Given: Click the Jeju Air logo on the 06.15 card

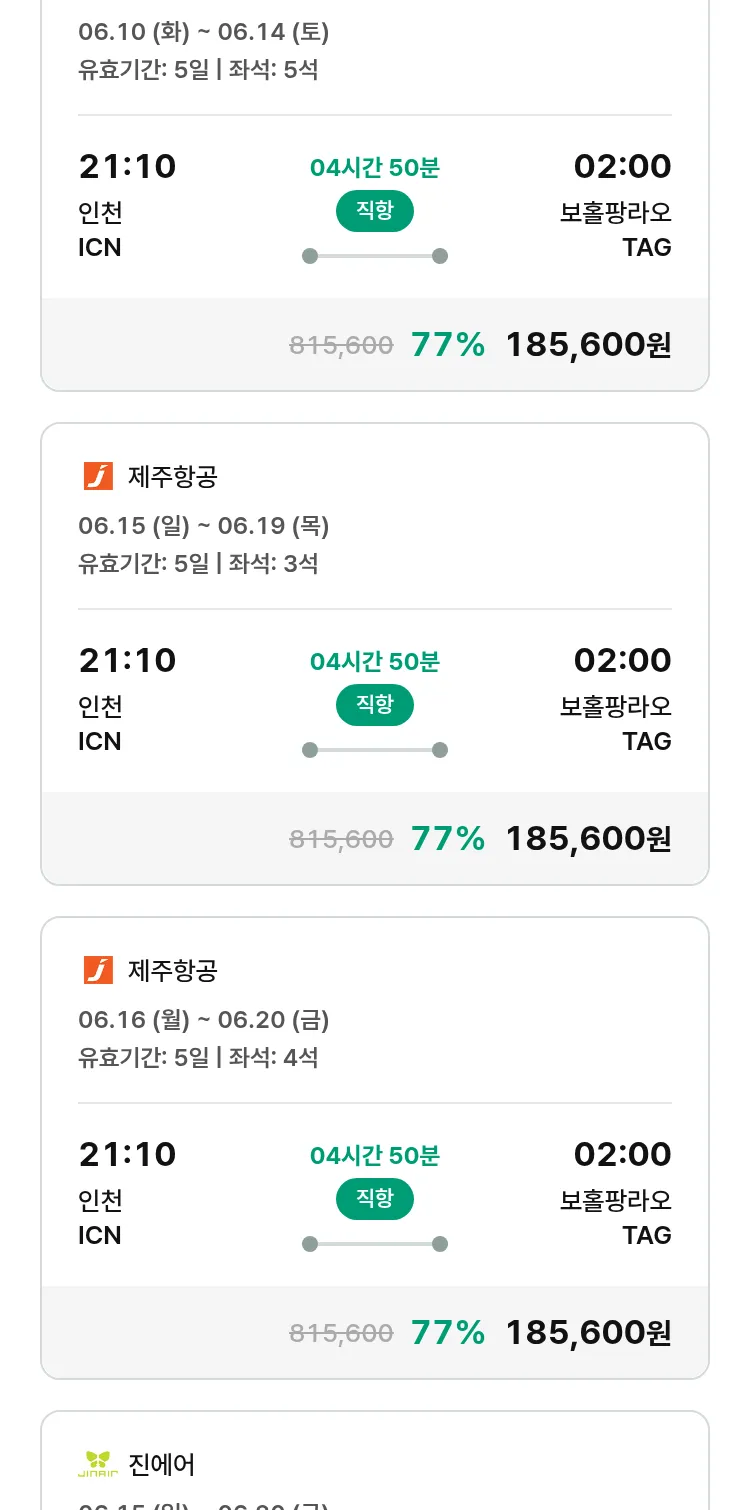Looking at the screenshot, I should [98, 476].
